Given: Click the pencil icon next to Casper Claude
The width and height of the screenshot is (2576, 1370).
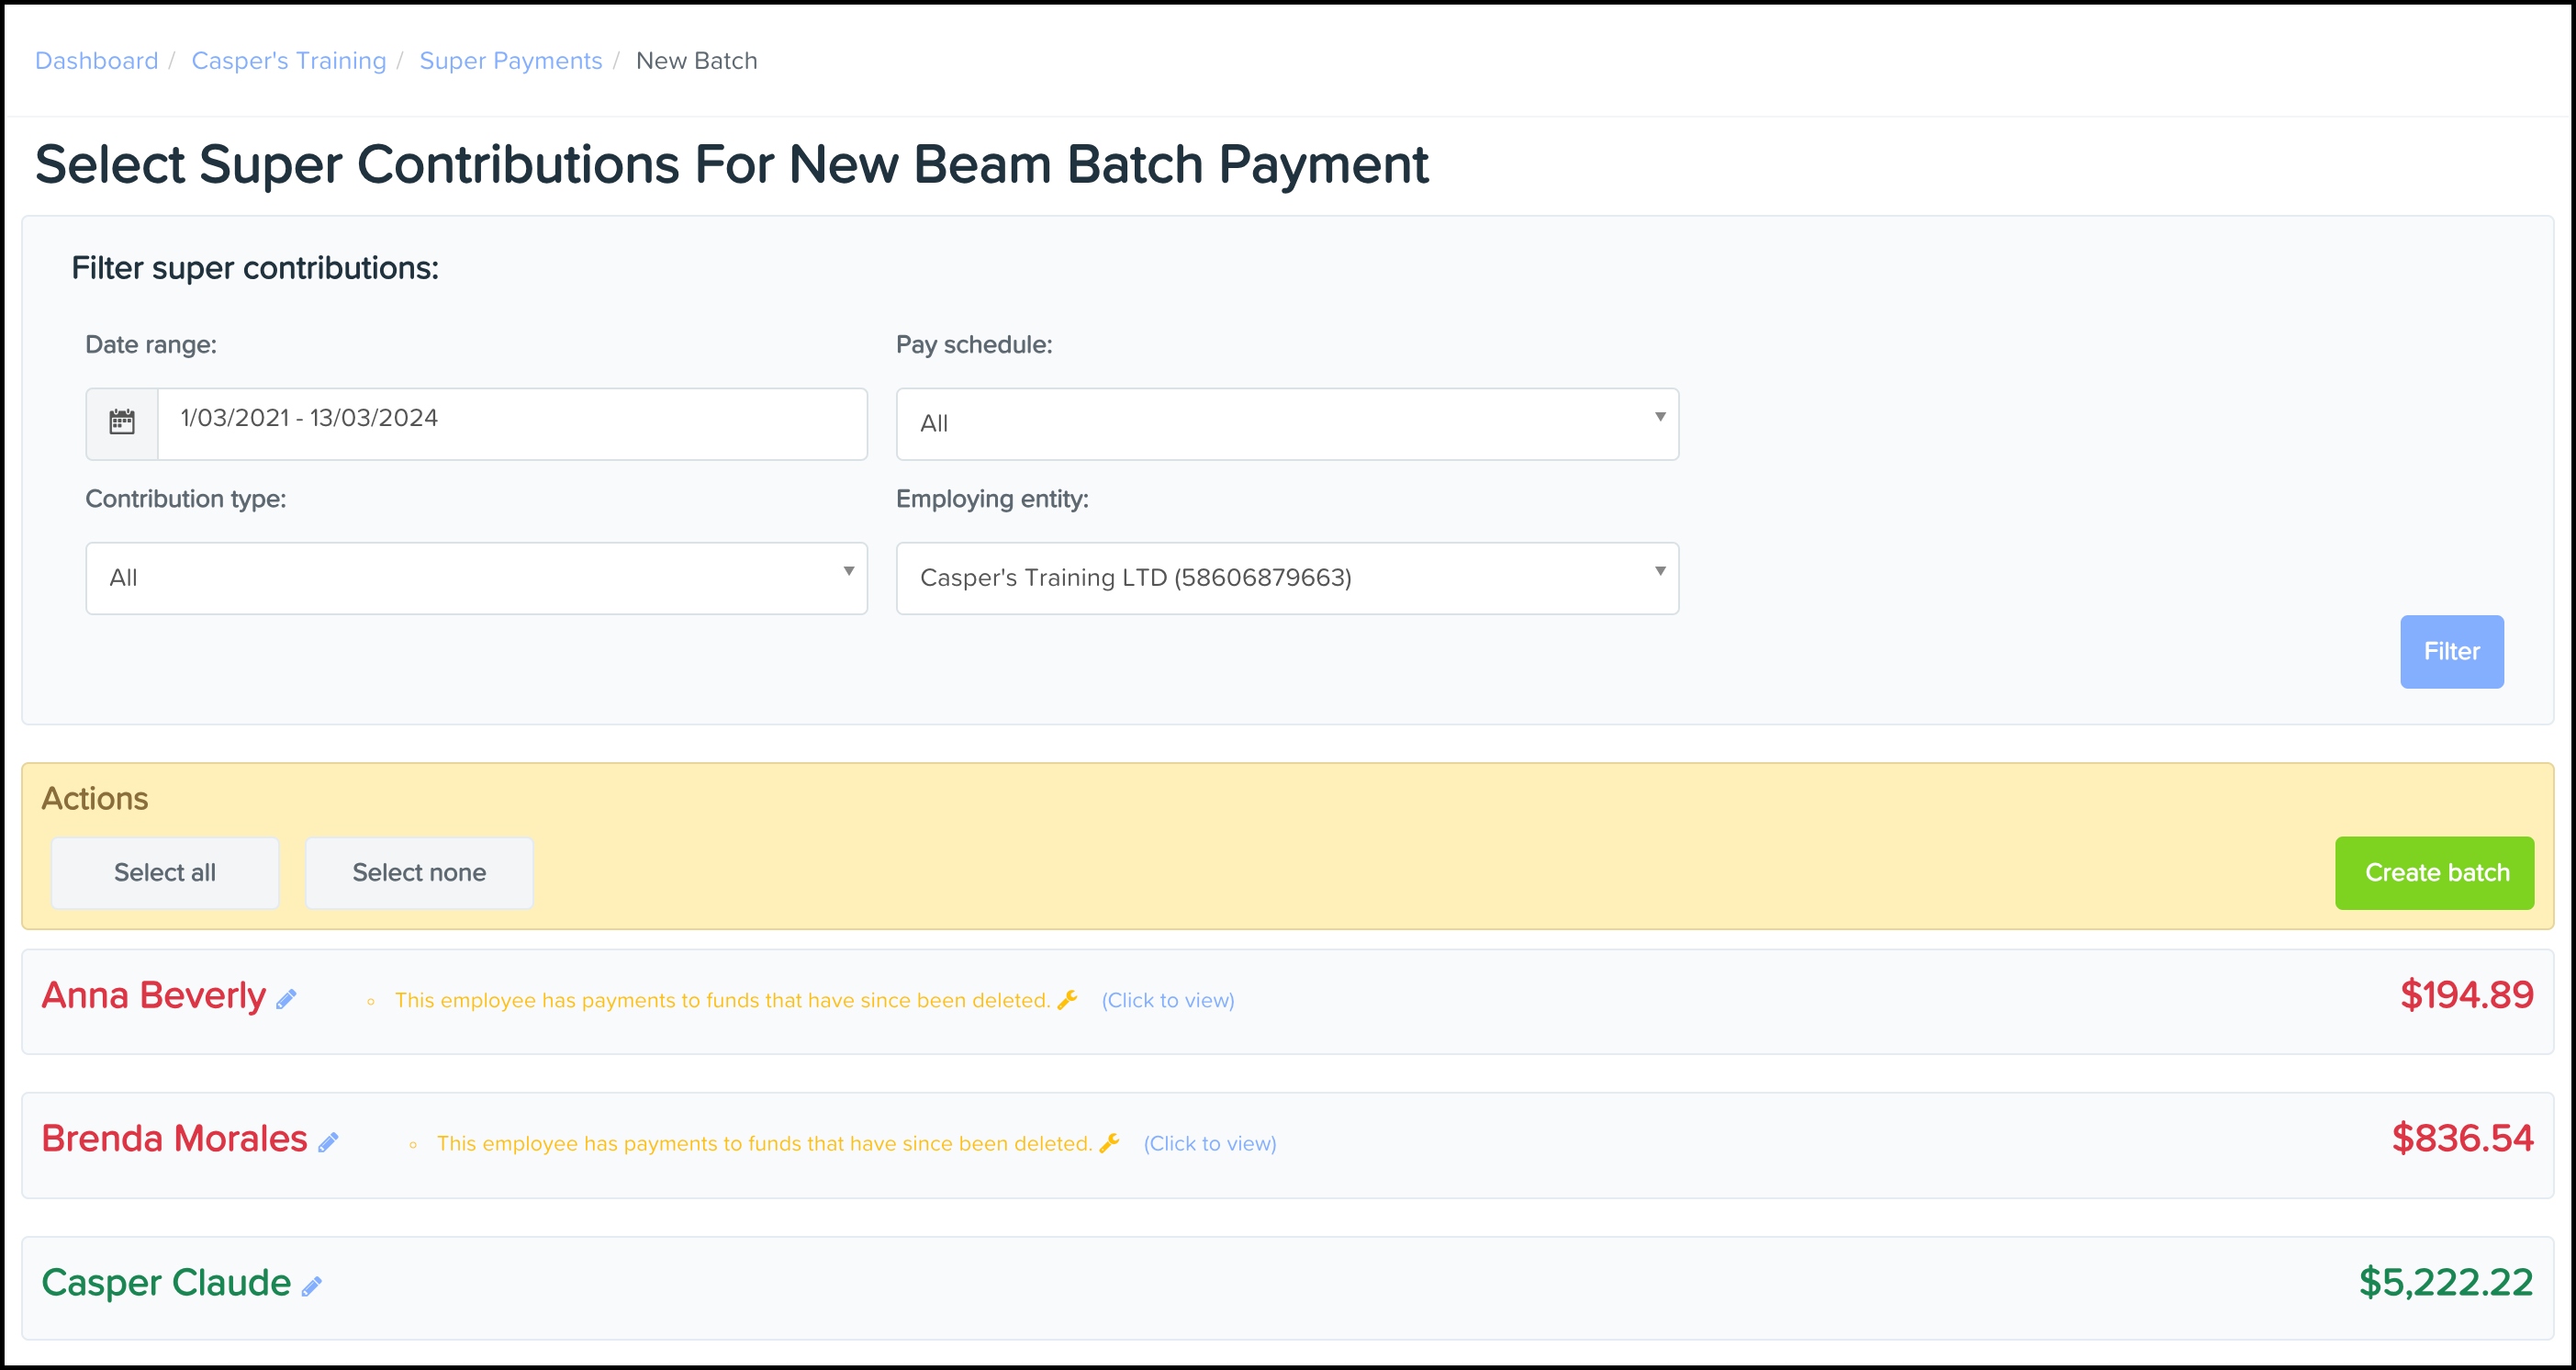Looking at the screenshot, I should point(312,1286).
